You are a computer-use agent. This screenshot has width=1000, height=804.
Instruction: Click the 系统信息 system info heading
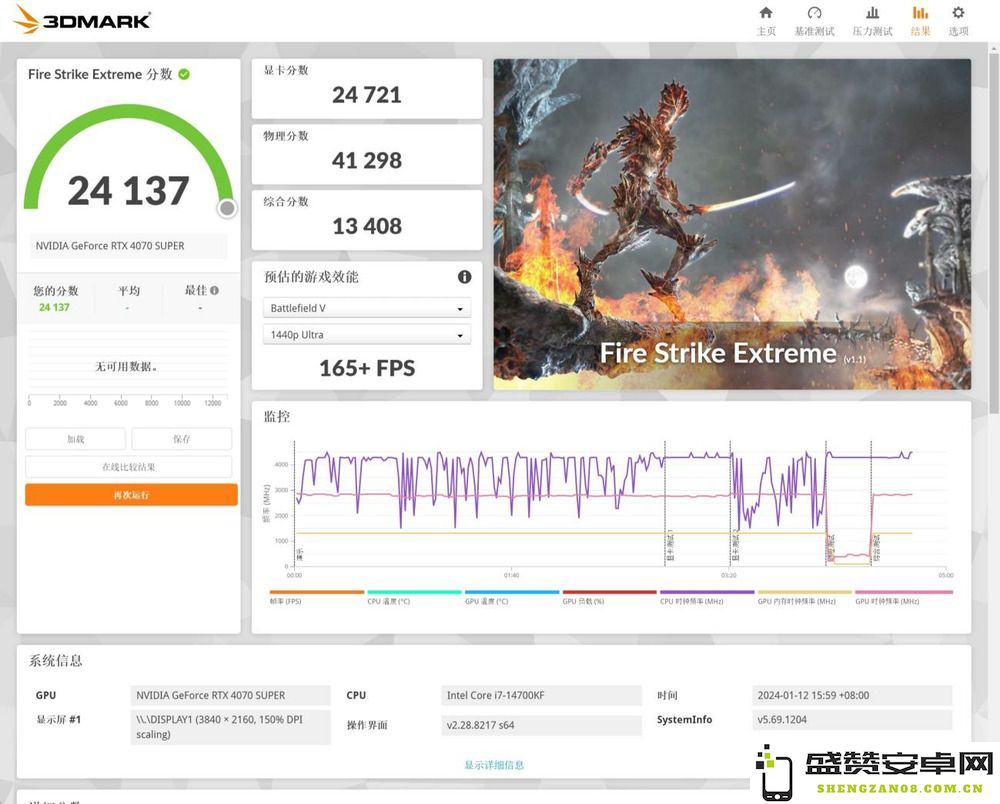point(55,661)
